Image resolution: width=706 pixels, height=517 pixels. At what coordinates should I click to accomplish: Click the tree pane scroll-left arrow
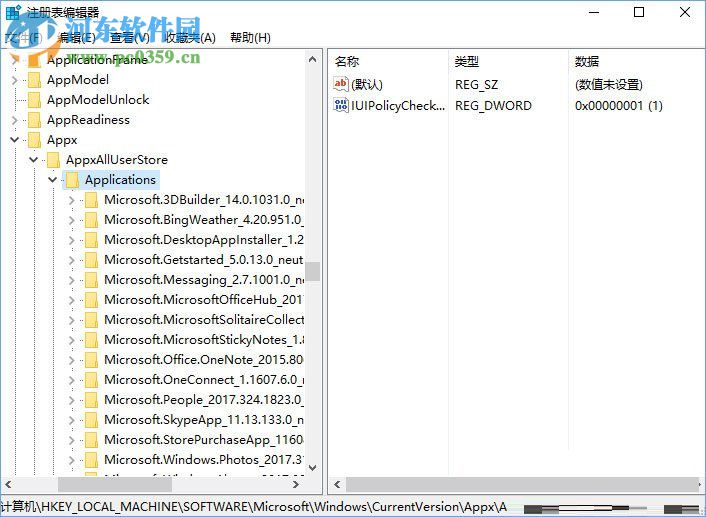(8, 485)
